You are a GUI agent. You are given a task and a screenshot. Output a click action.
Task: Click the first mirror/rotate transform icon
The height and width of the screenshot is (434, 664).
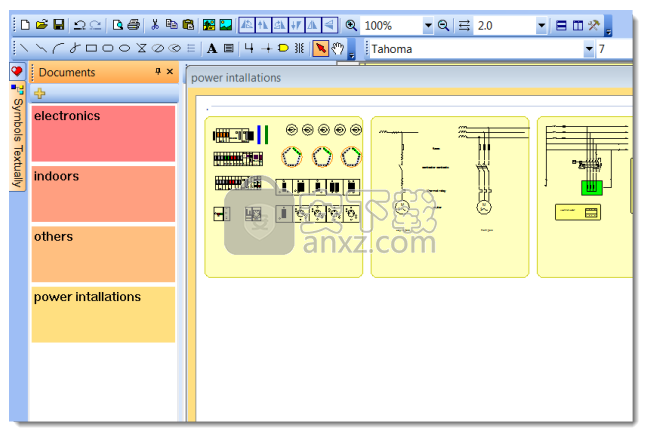coord(247,25)
